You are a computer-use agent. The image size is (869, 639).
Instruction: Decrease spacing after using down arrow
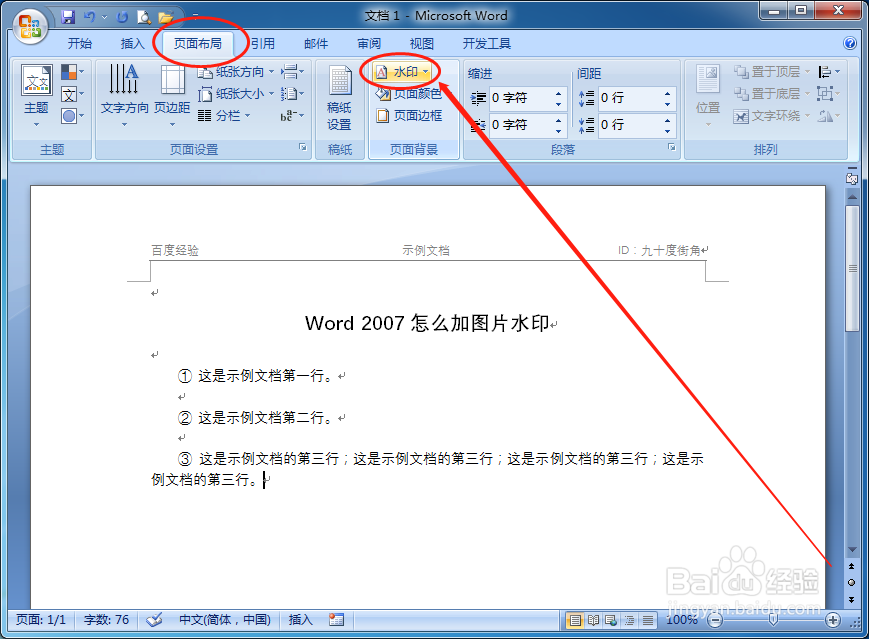point(667,131)
